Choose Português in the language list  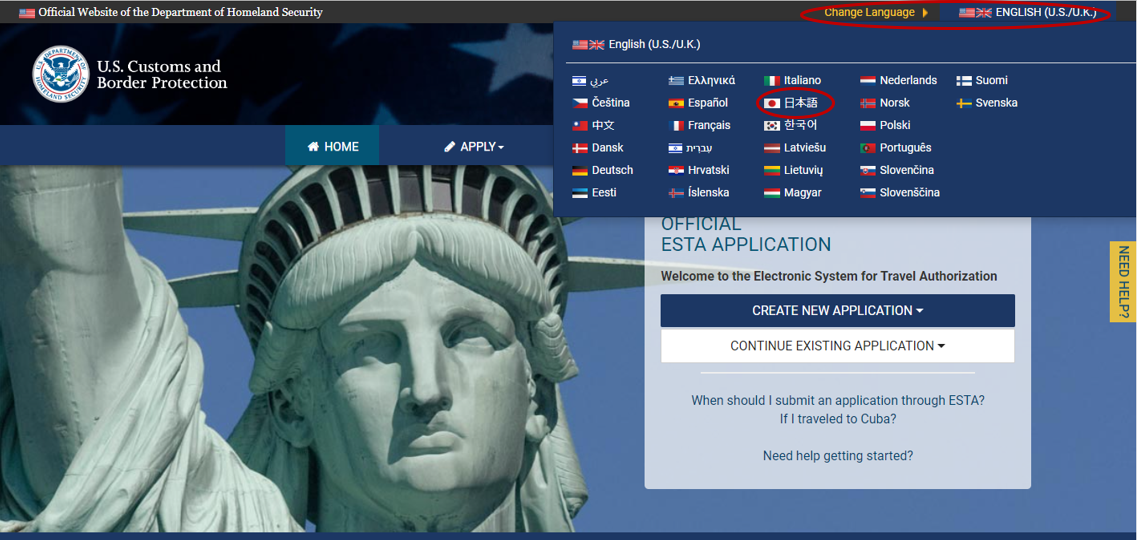(905, 148)
